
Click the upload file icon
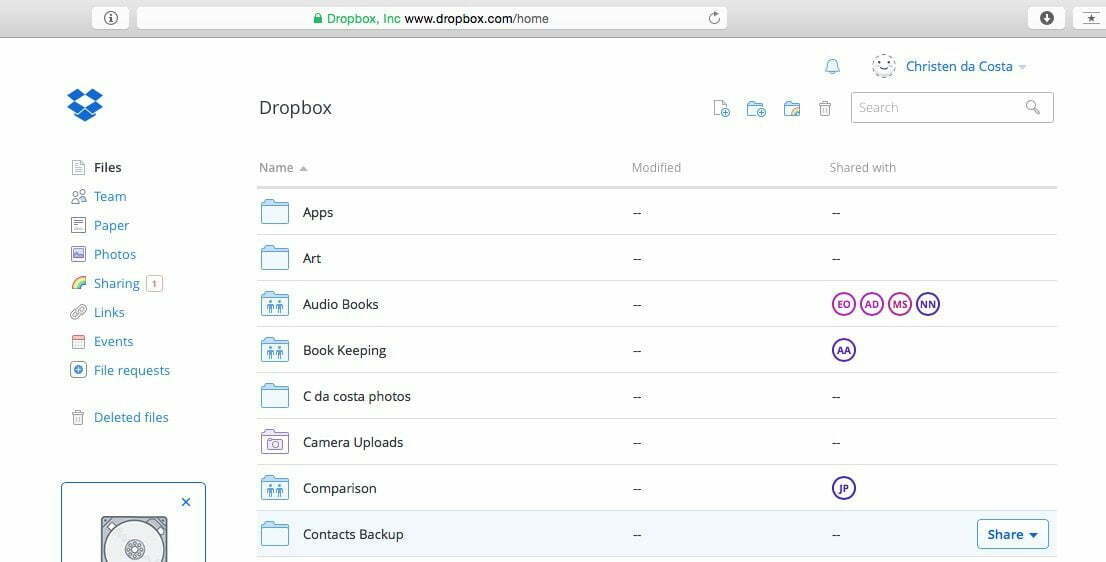click(x=721, y=108)
